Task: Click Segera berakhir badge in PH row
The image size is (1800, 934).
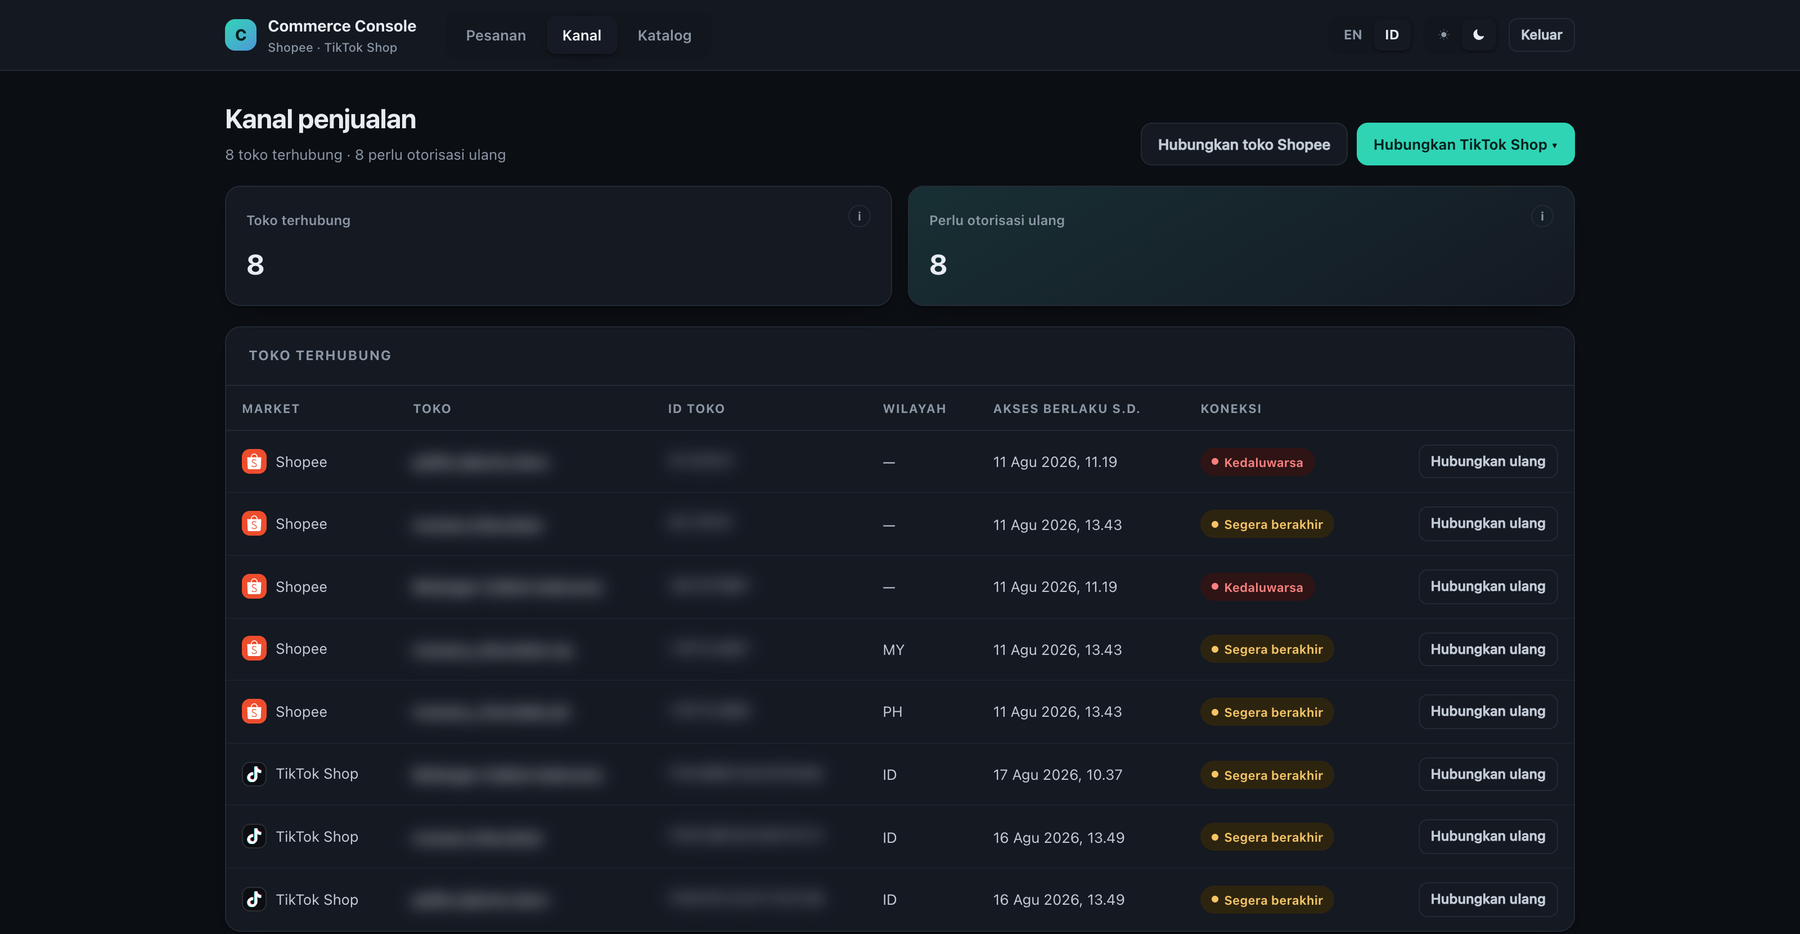Action: click(x=1267, y=712)
